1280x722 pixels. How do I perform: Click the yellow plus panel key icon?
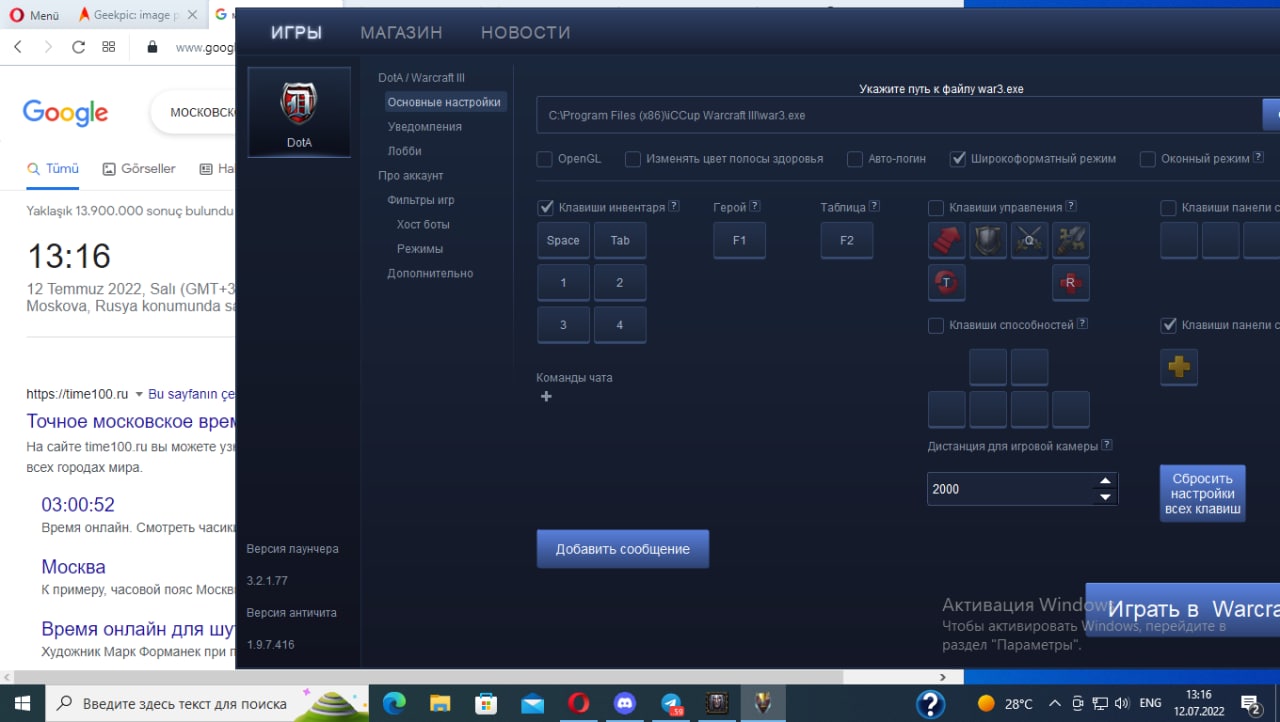tap(1179, 367)
